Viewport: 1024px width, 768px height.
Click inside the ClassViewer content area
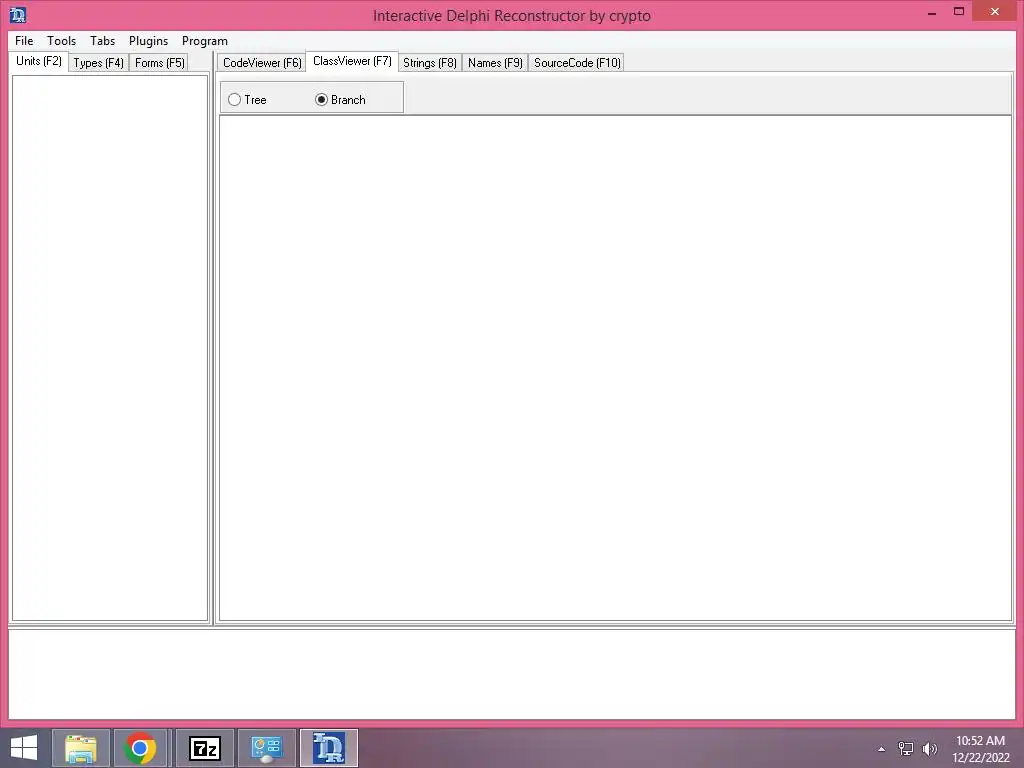[x=615, y=368]
